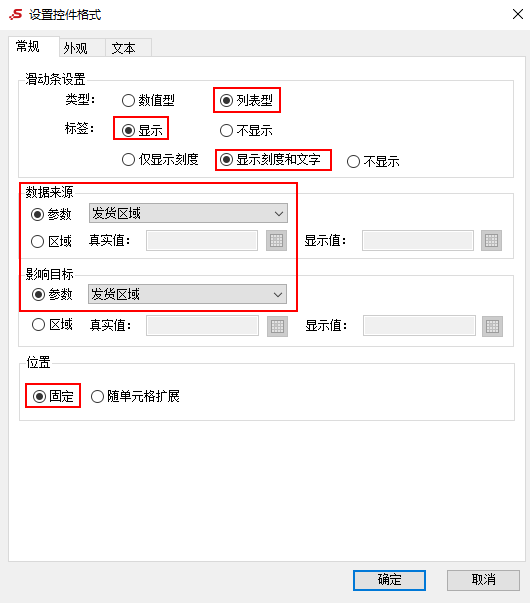This screenshot has width=530, height=603.
Task: Switch to the 外观 tab
Action: tap(75, 48)
